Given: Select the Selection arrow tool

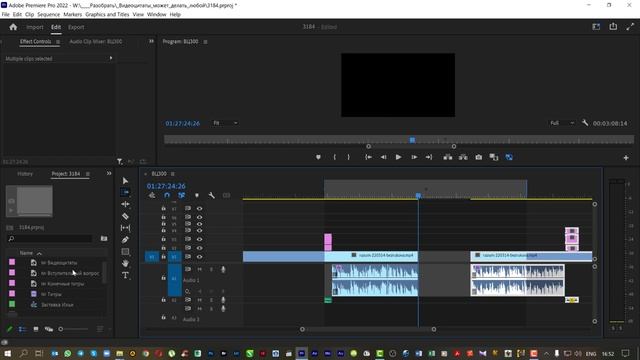Looking at the screenshot, I should coord(125,181).
